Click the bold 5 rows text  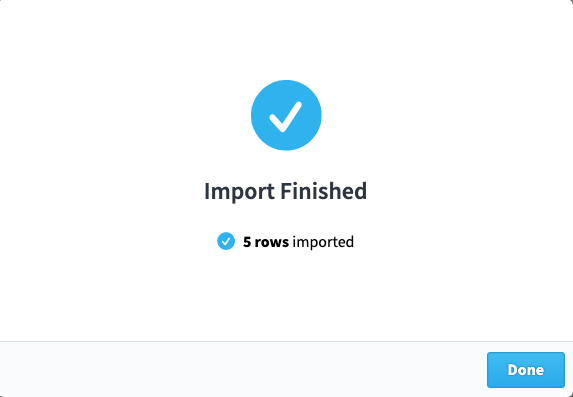[266, 242]
